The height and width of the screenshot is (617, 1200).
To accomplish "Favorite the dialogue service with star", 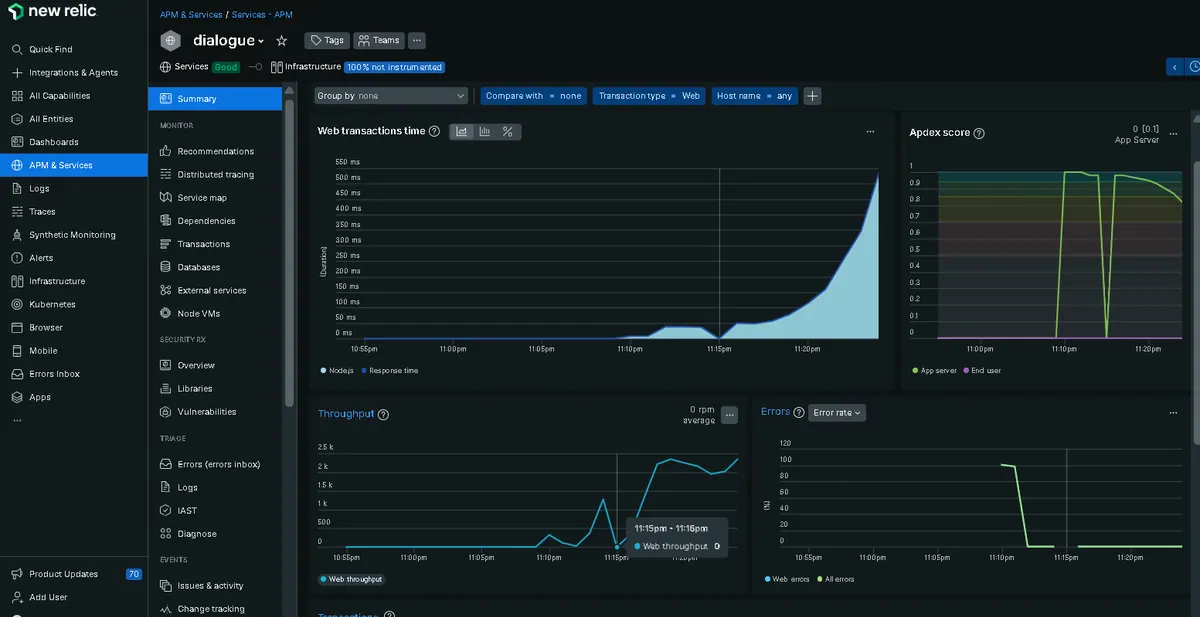I will (x=282, y=41).
